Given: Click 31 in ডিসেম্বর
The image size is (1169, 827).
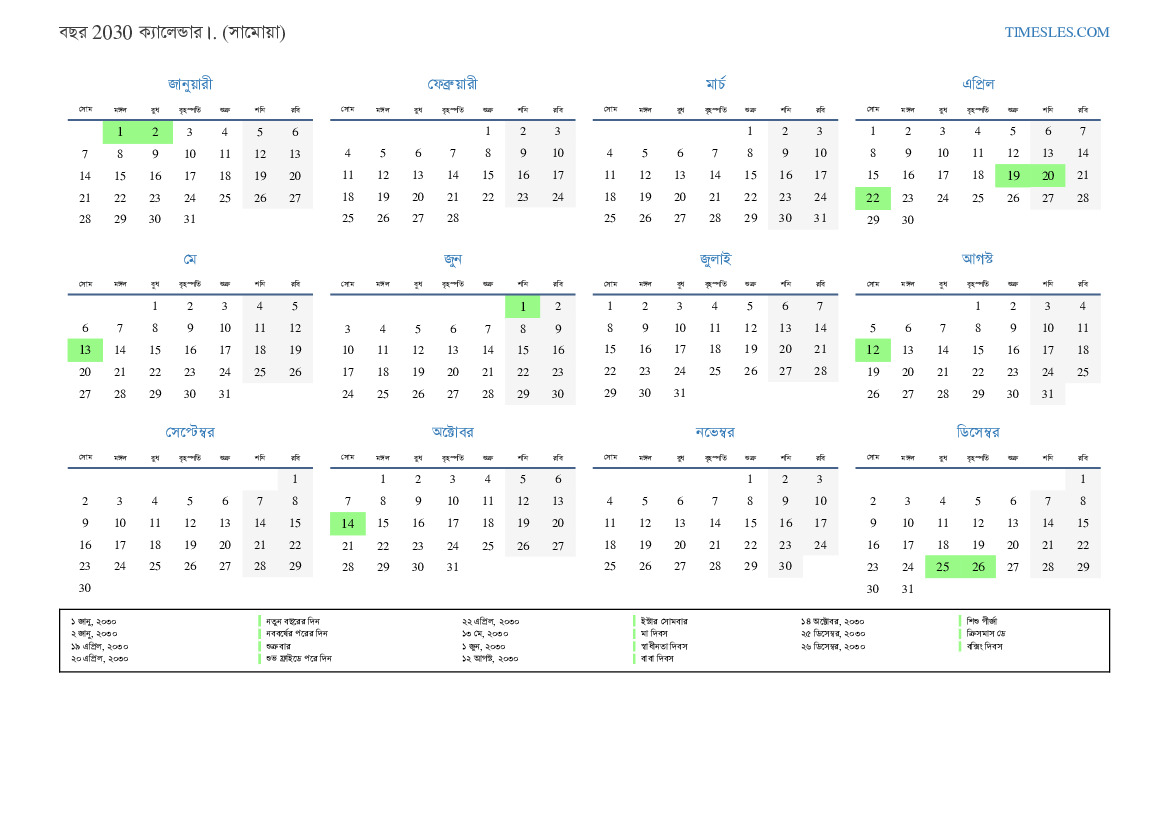Looking at the screenshot, I should 908,589.
